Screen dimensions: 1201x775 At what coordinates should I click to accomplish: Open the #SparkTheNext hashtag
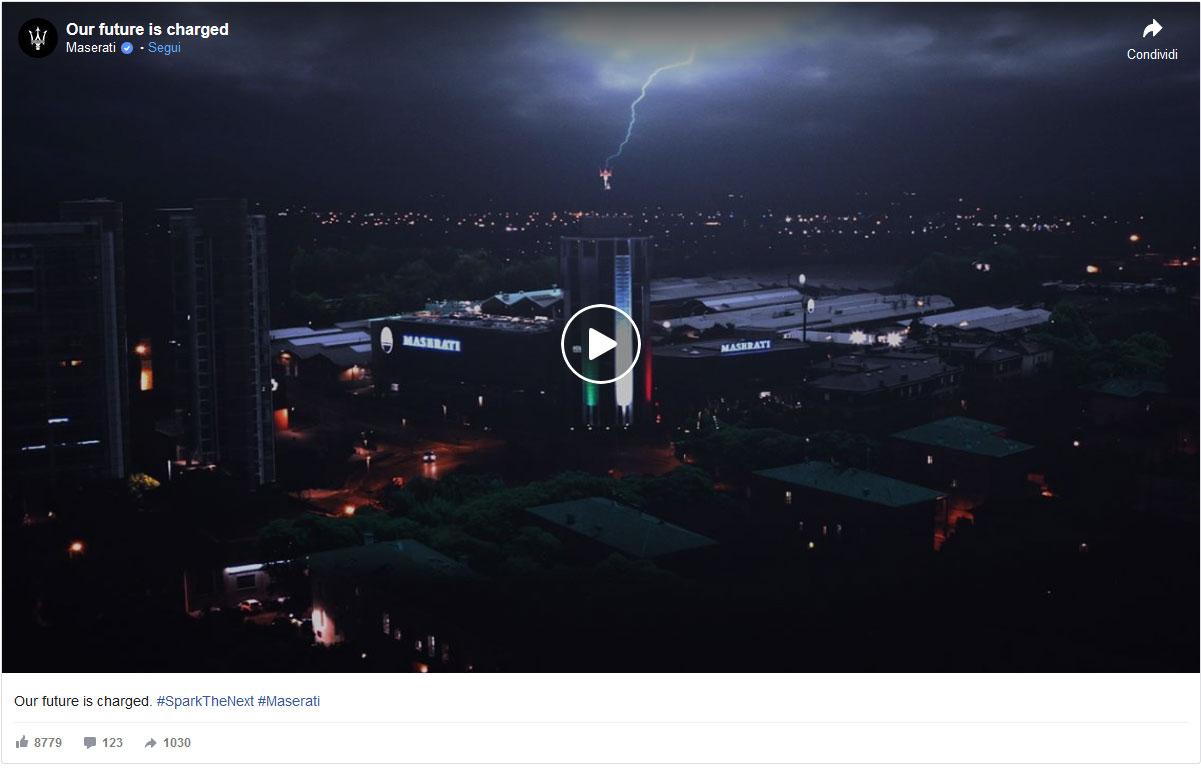(x=205, y=701)
